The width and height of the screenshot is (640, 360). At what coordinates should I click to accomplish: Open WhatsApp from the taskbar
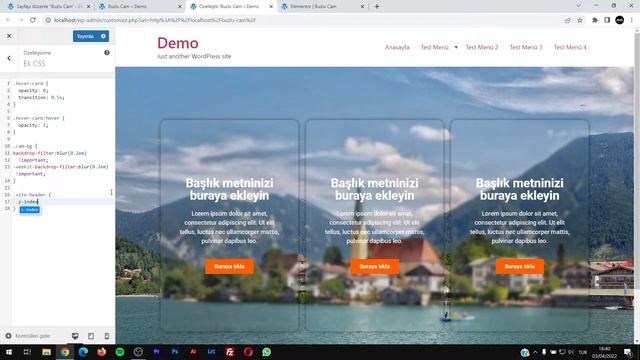[x=267, y=352]
